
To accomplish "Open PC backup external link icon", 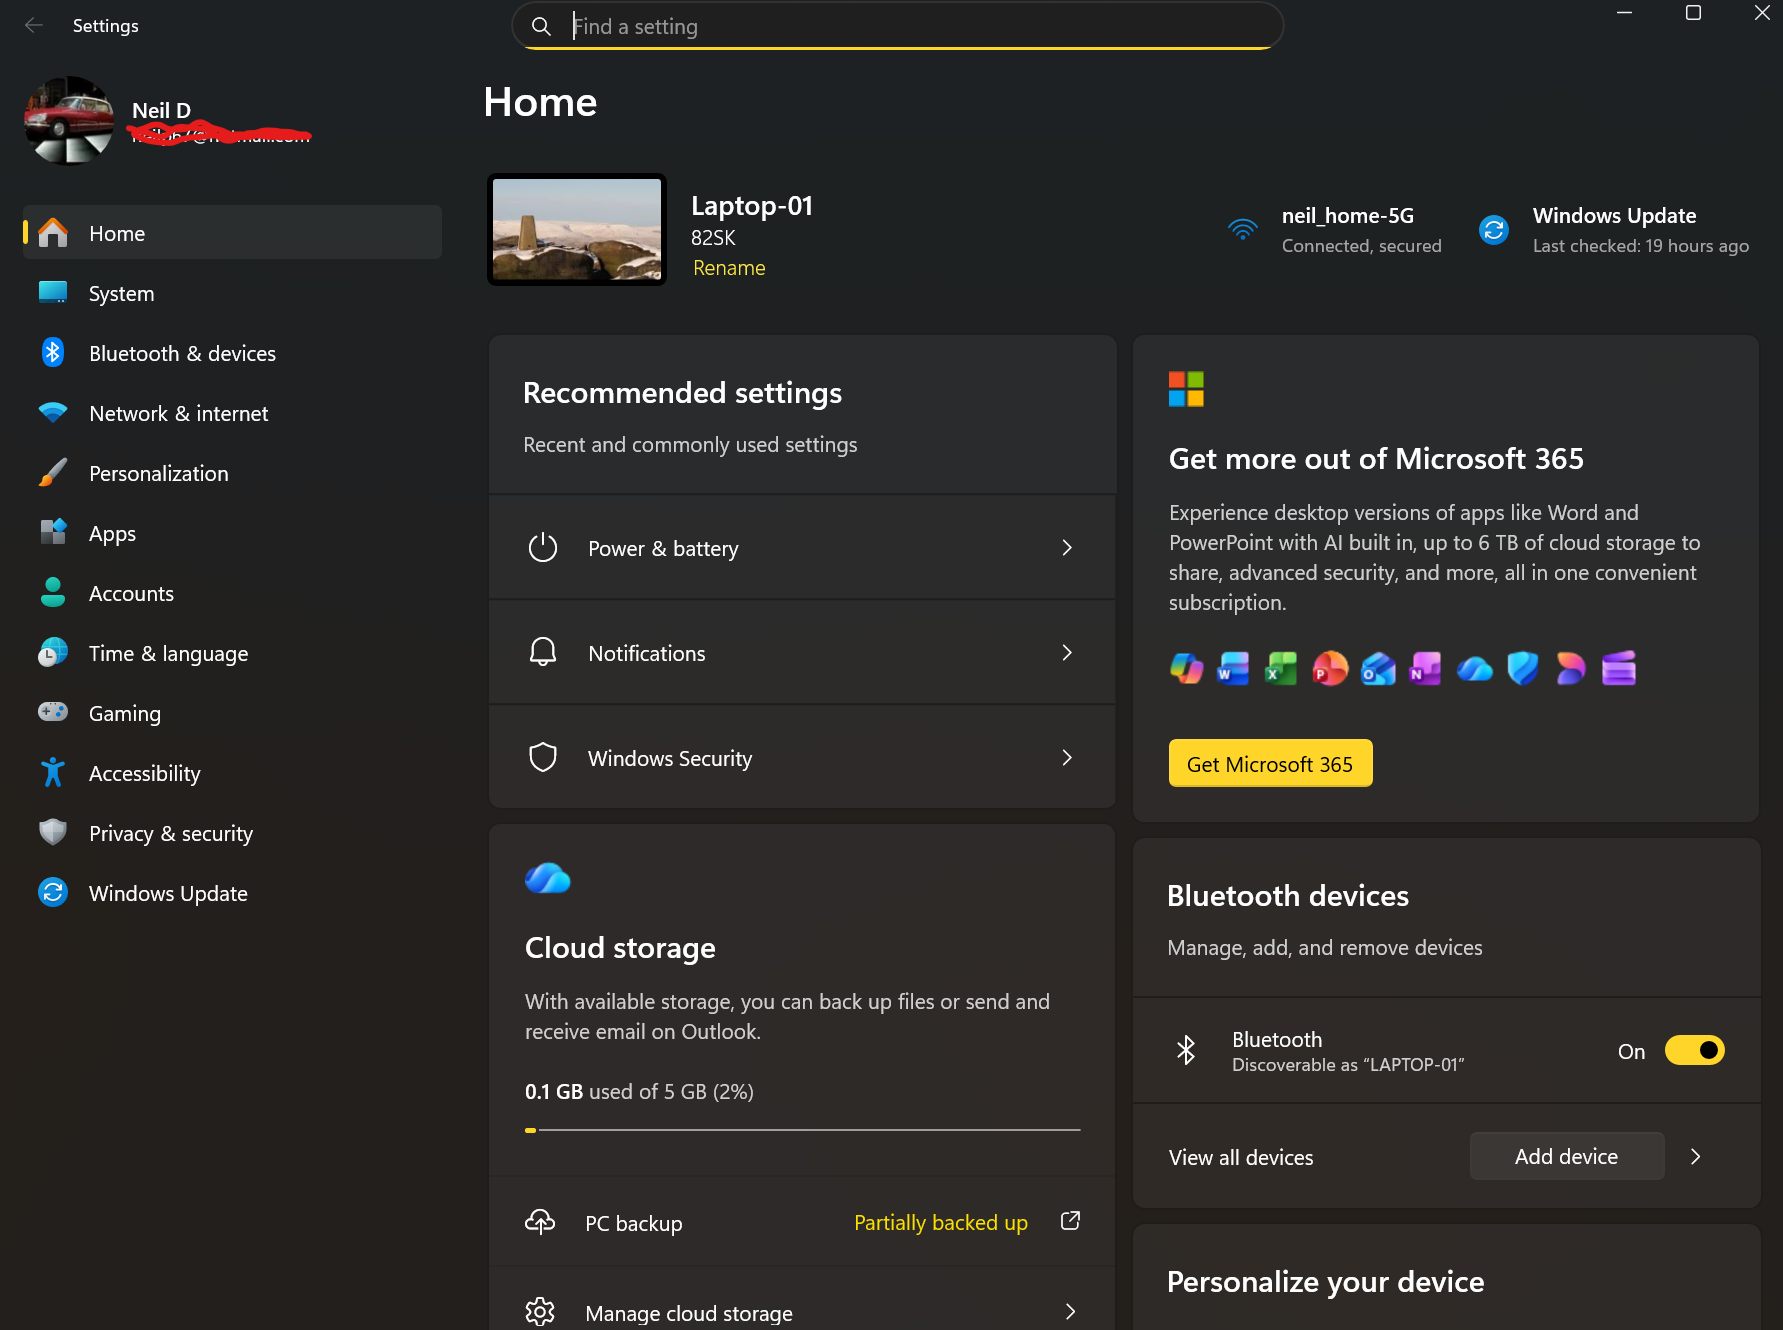I will pyautogui.click(x=1070, y=1221).
